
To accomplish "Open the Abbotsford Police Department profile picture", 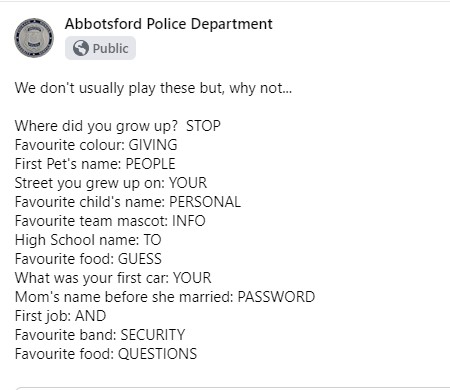I will (34, 38).
